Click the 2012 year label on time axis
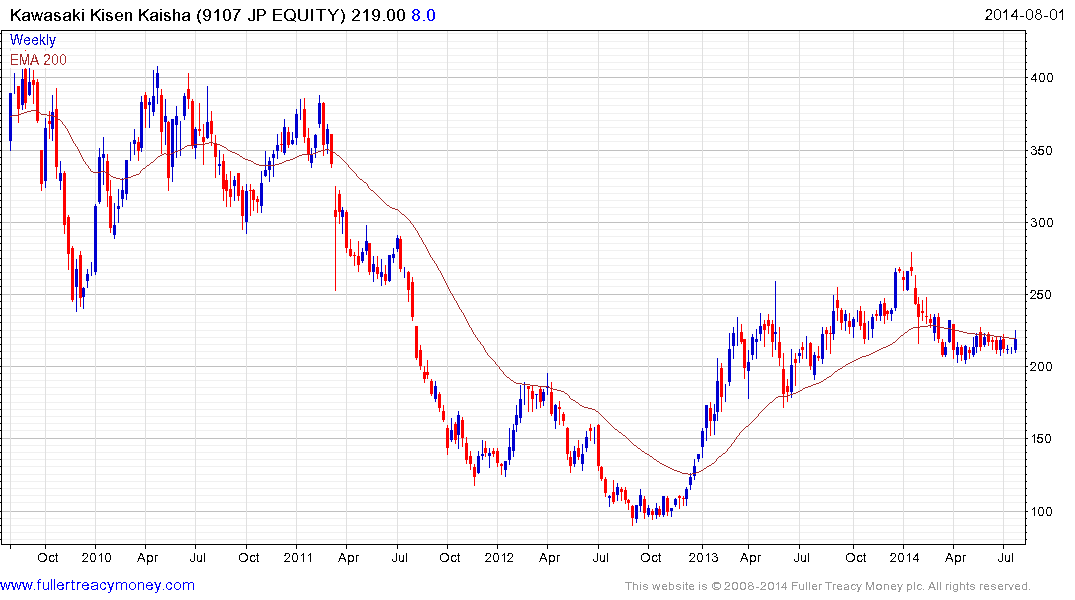 pyautogui.click(x=498, y=557)
